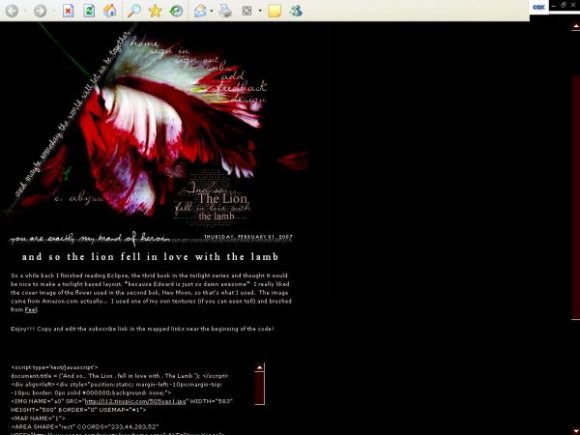This screenshot has height=435, width=580.
Task: Click inside the layout code text box
Action: (131, 399)
